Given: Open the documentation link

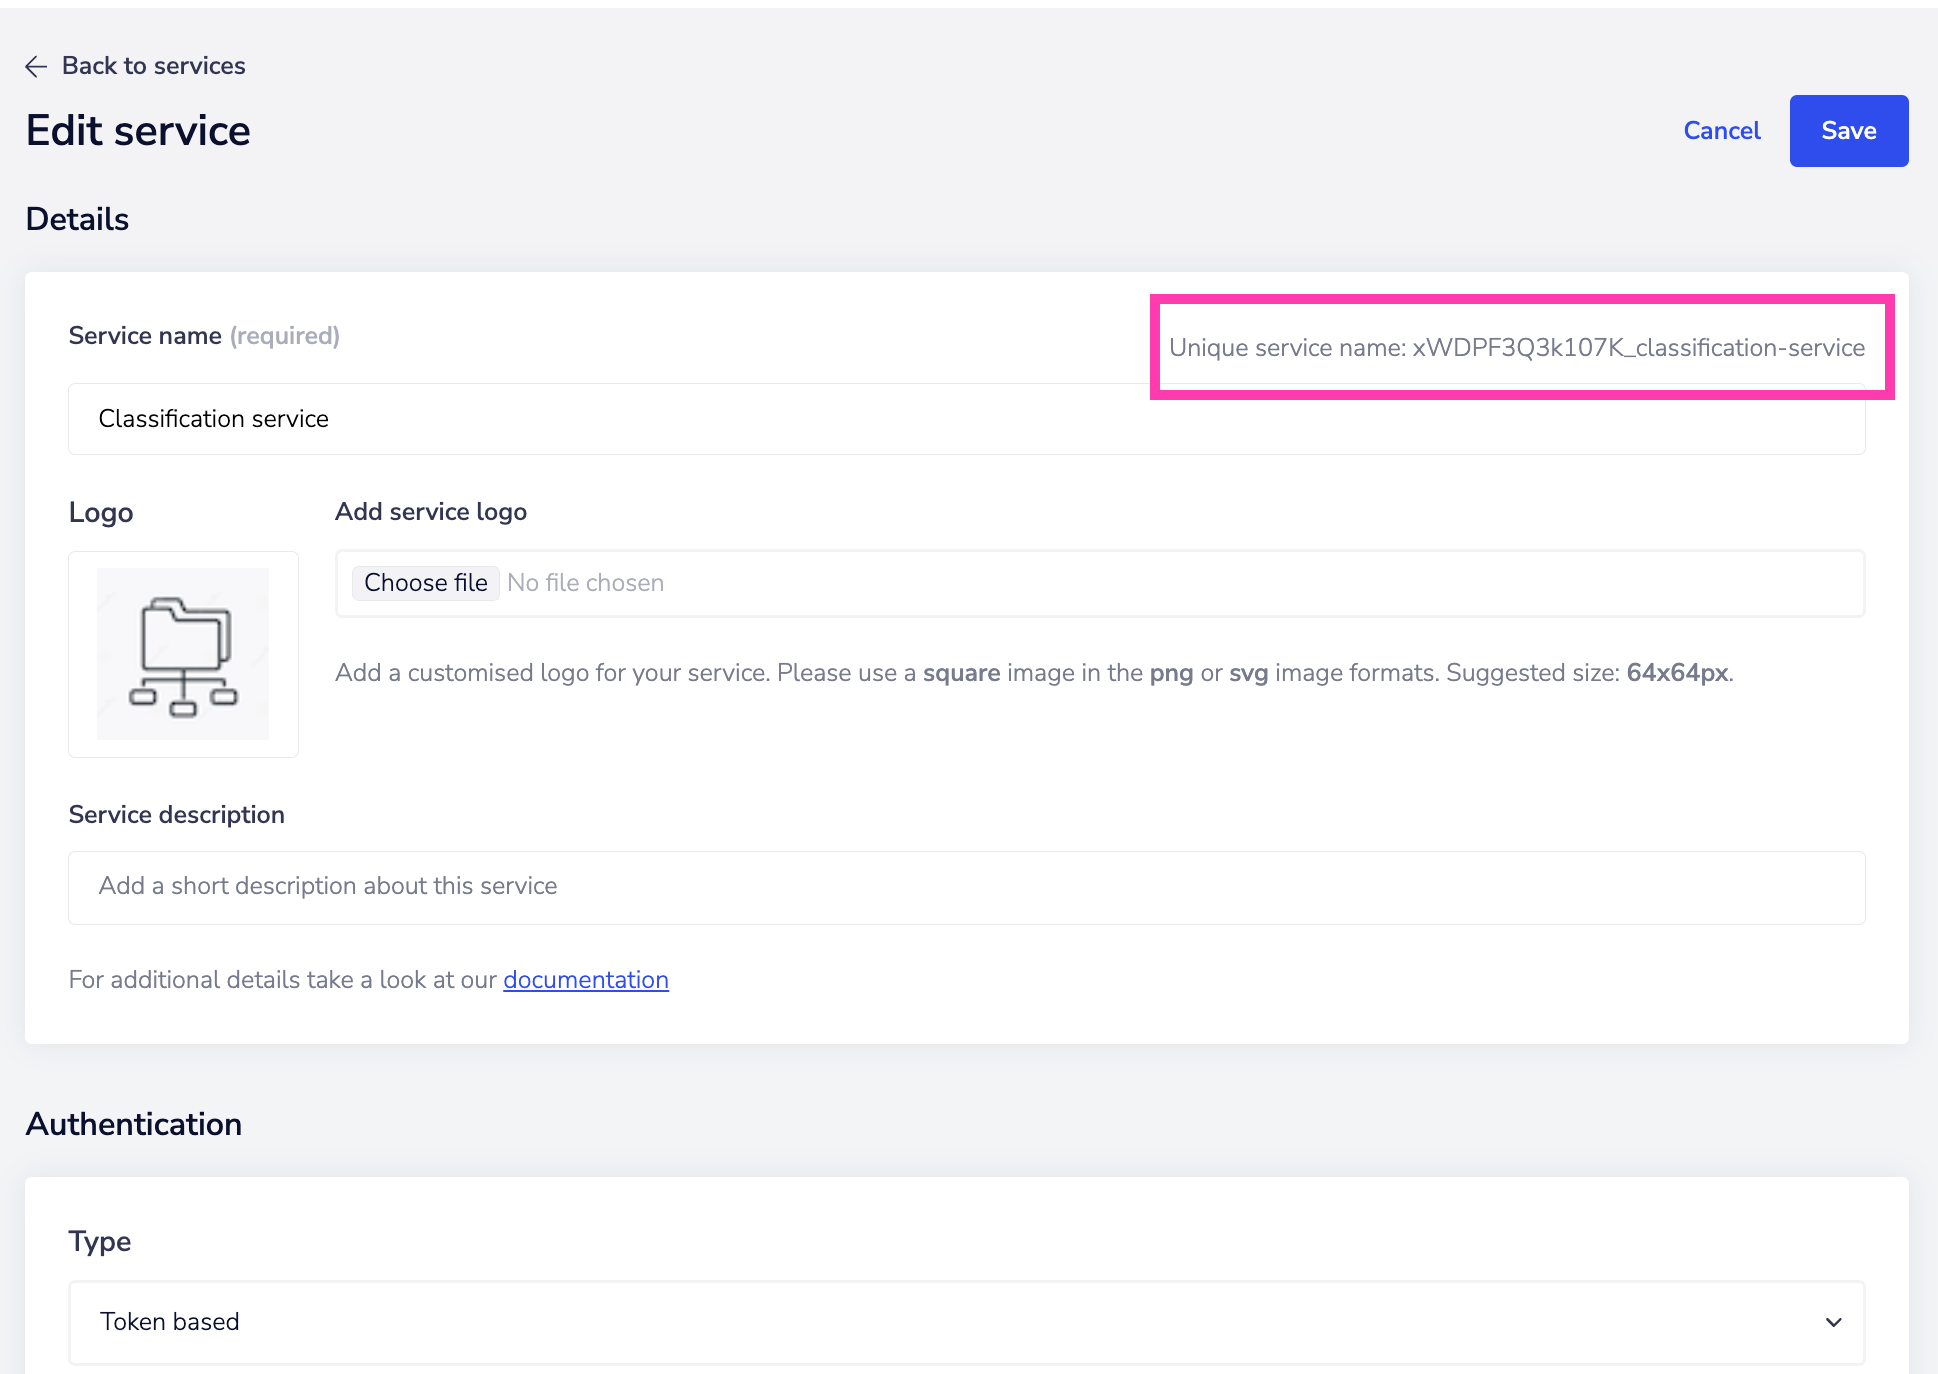Looking at the screenshot, I should (x=585, y=979).
